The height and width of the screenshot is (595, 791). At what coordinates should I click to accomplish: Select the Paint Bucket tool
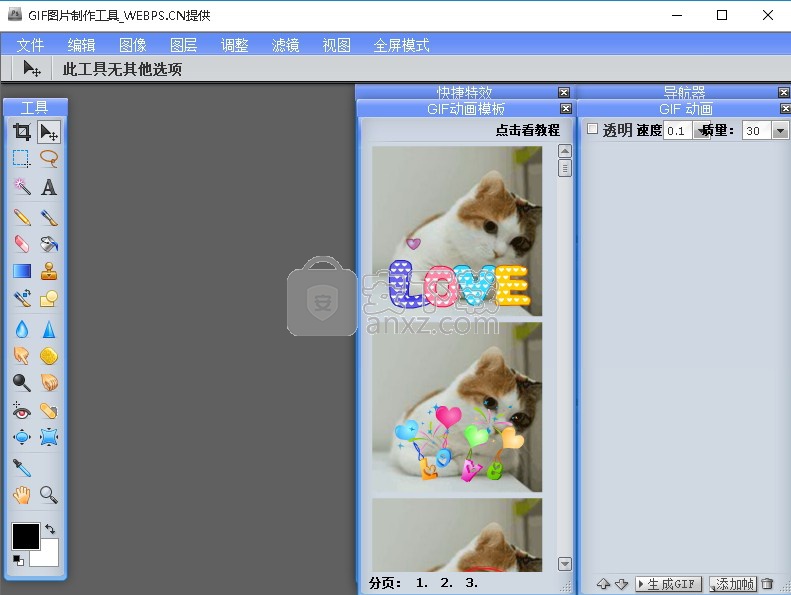(49, 244)
